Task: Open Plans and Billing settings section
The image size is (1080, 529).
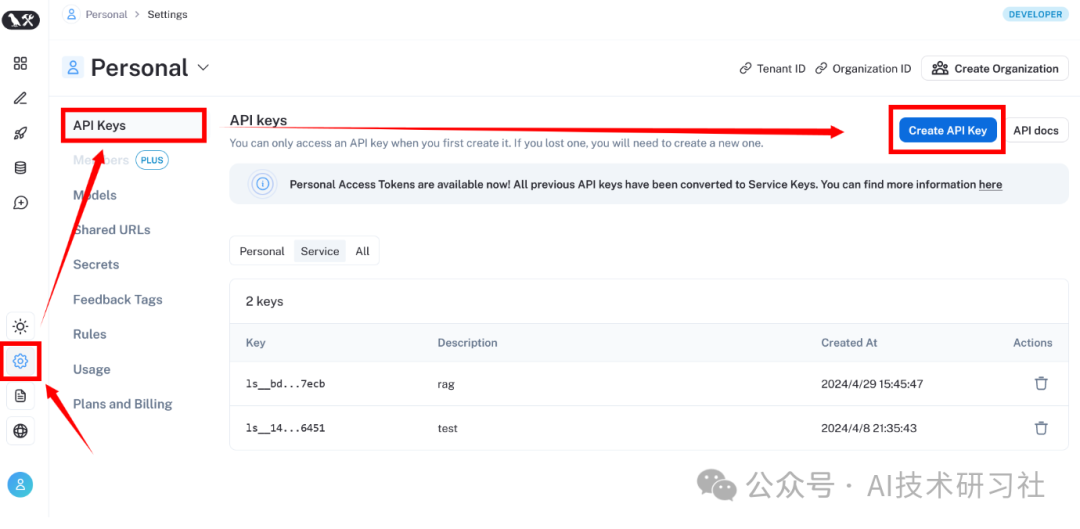Action: [122, 404]
